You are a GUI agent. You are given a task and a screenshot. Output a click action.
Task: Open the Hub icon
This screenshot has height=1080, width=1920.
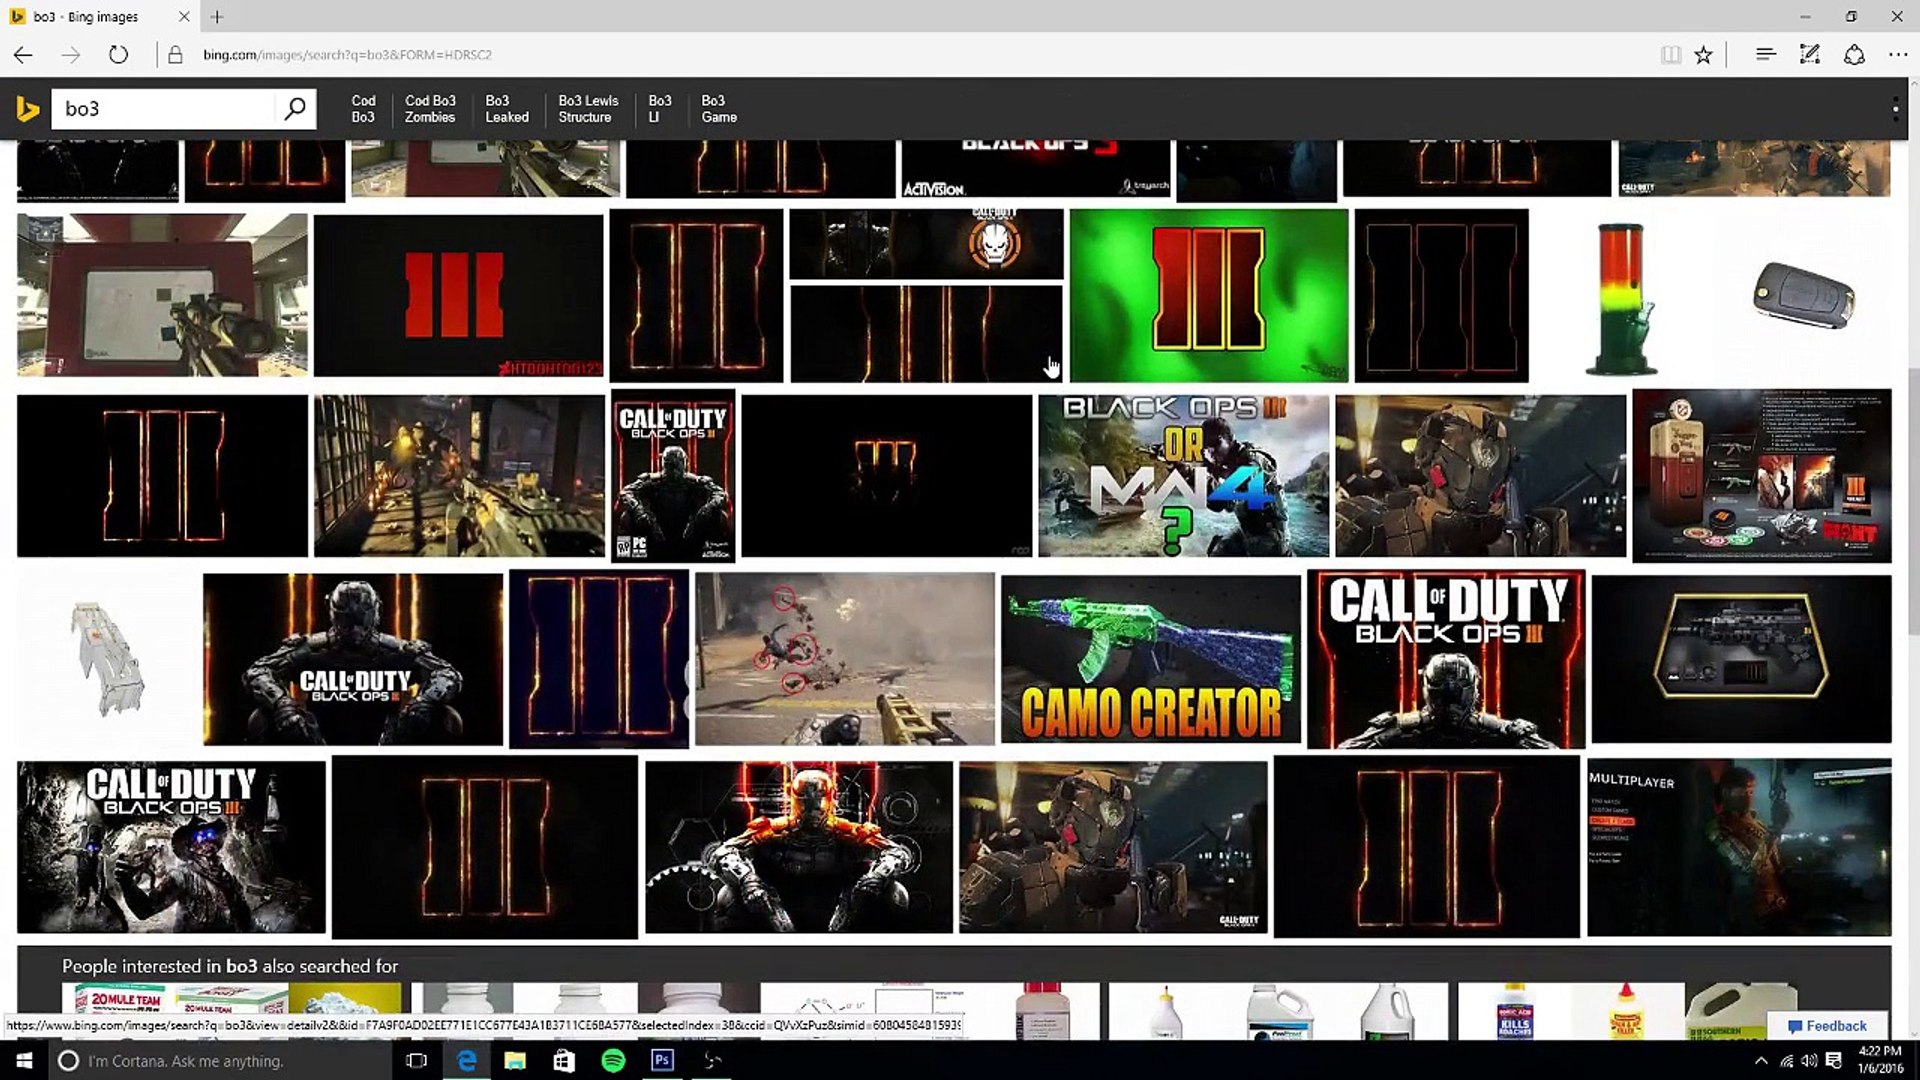[1765, 55]
